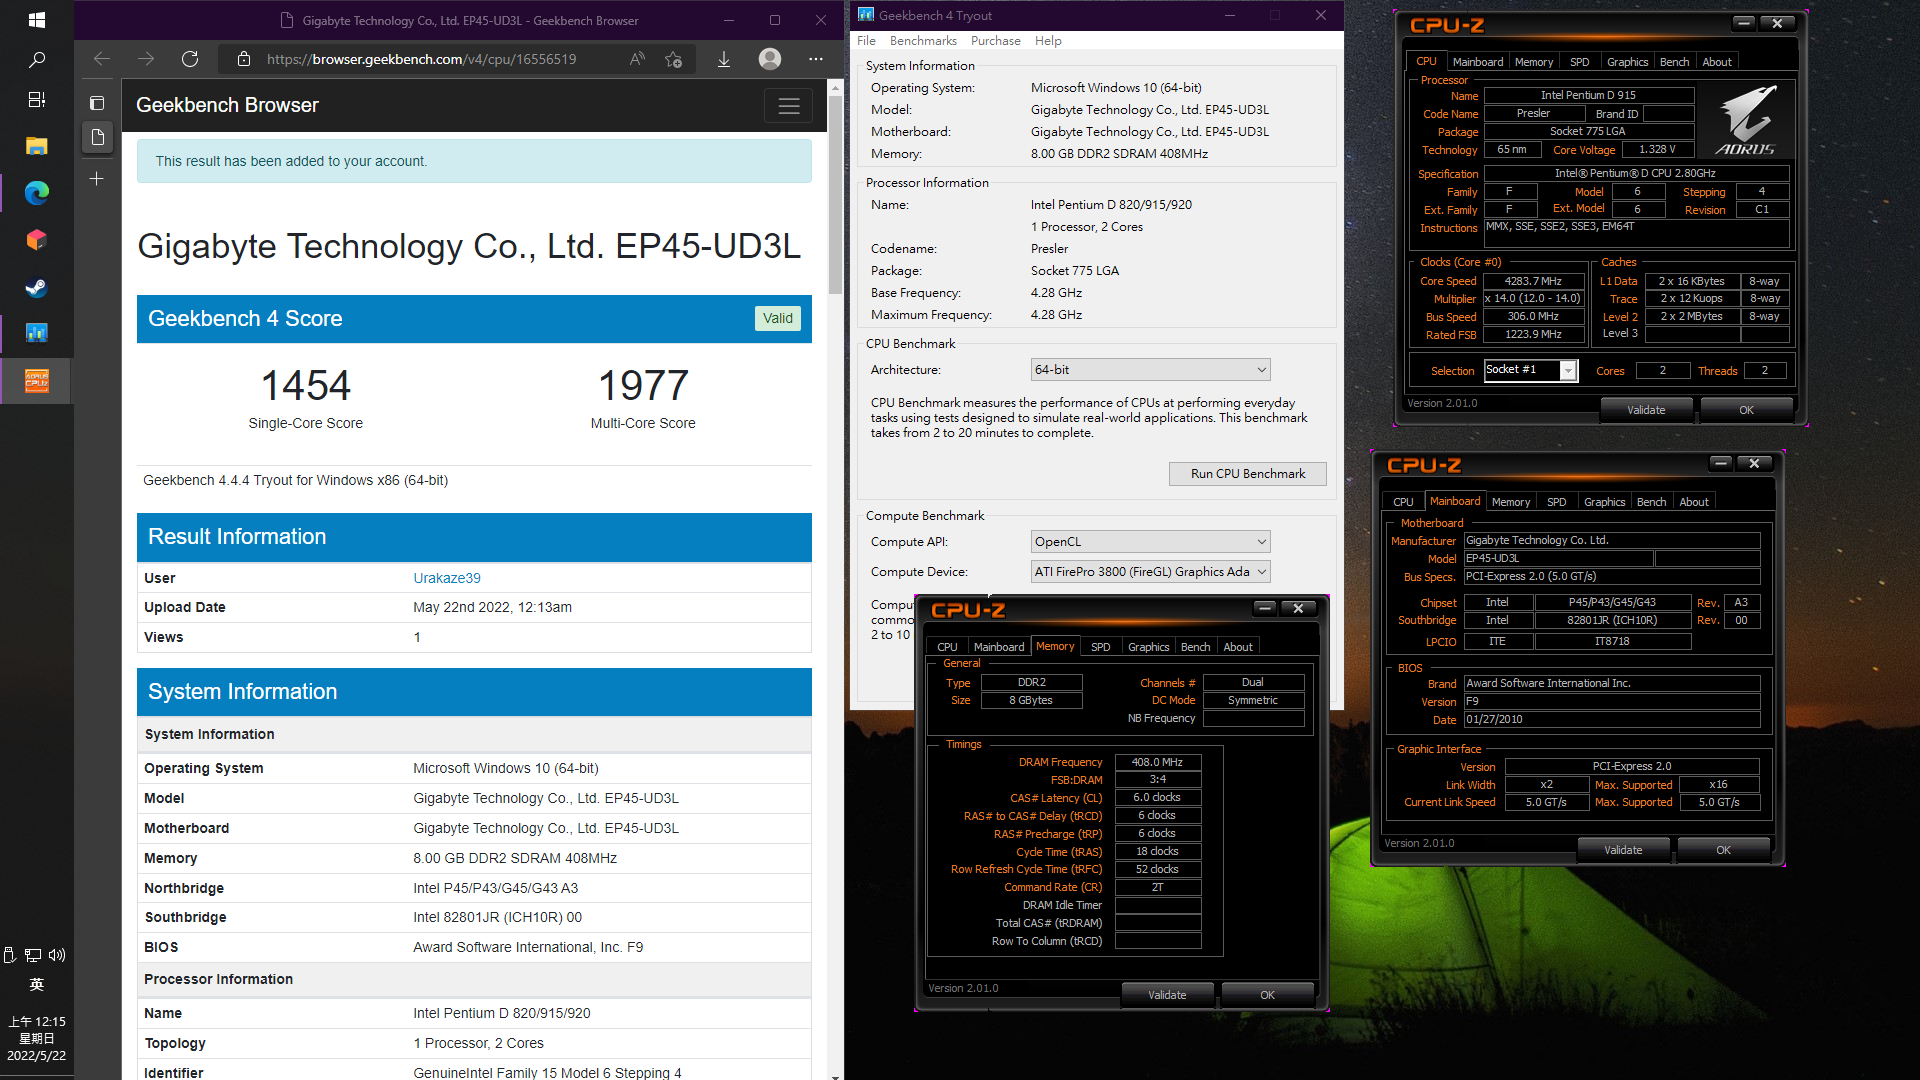Open Edge settings and more menu
The image size is (1920, 1080).
[816, 59]
